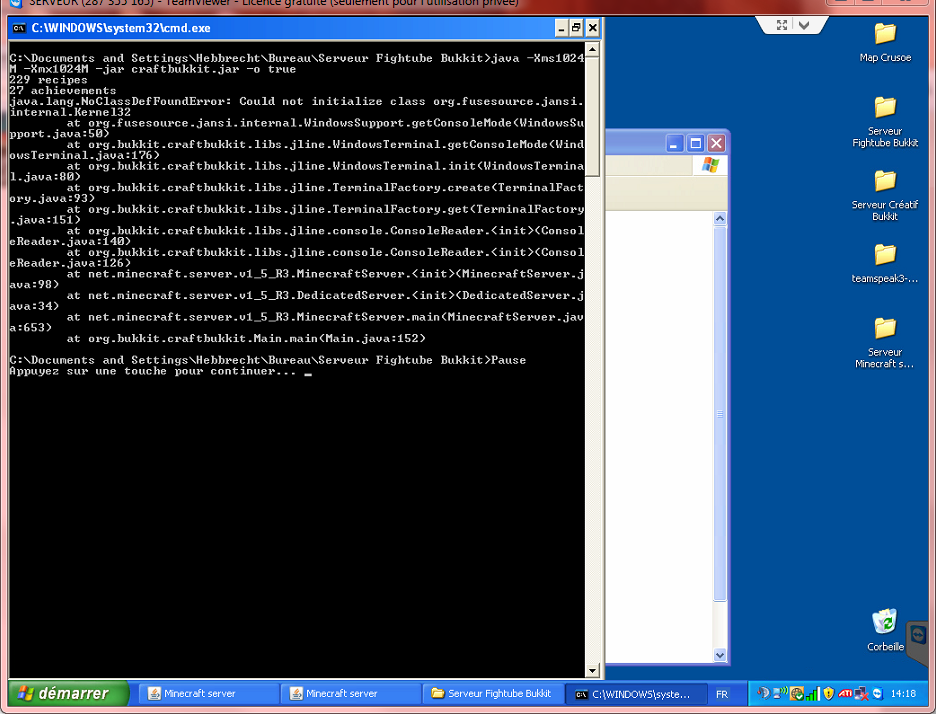Open the yellow security shield alert icon
Image resolution: width=936 pixels, height=714 pixels.
click(829, 694)
